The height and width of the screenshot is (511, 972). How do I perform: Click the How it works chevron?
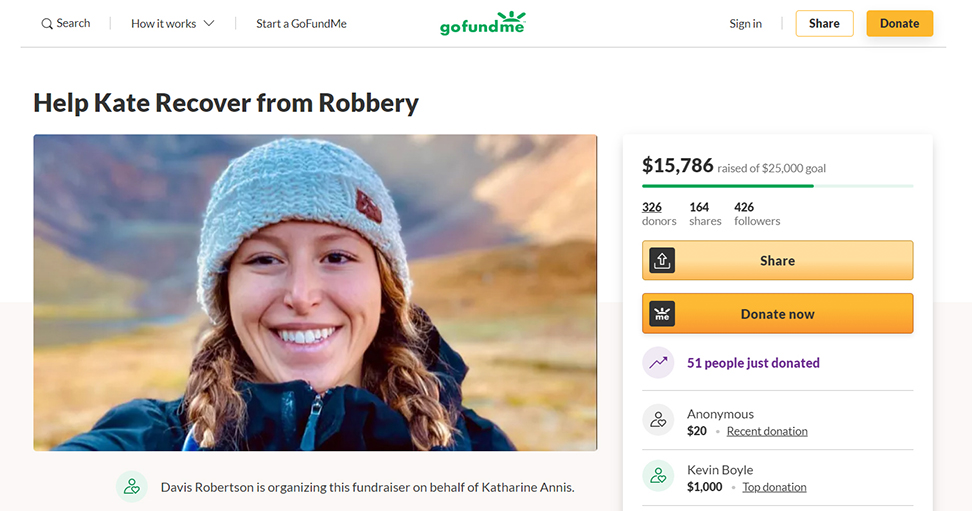[209, 24]
